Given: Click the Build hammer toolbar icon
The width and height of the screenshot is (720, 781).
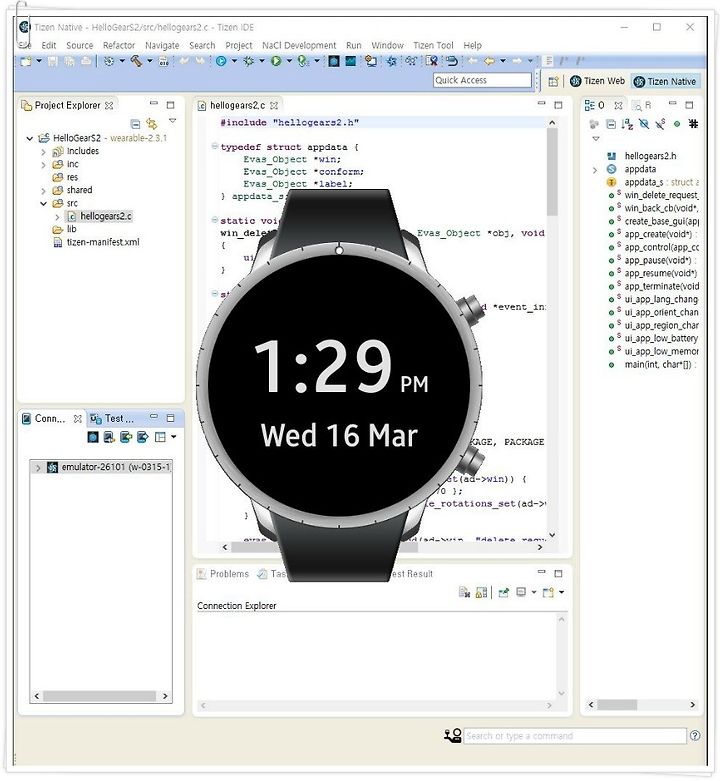Looking at the screenshot, I should (136, 61).
